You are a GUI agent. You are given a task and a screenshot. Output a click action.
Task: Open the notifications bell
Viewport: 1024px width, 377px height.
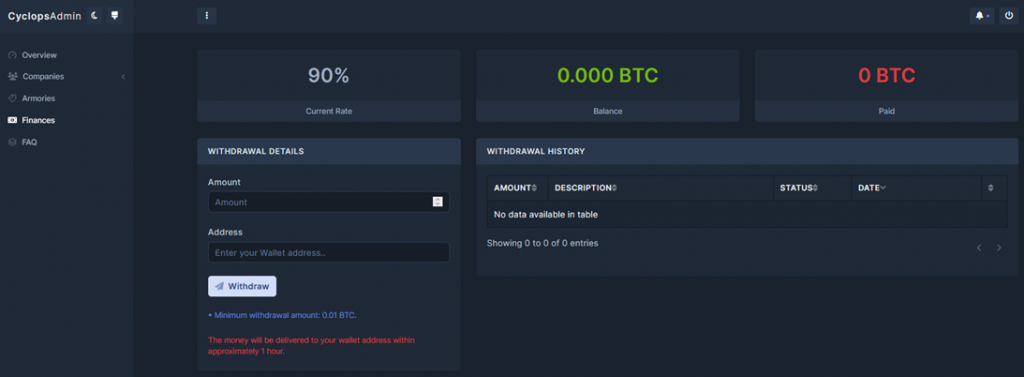(982, 16)
